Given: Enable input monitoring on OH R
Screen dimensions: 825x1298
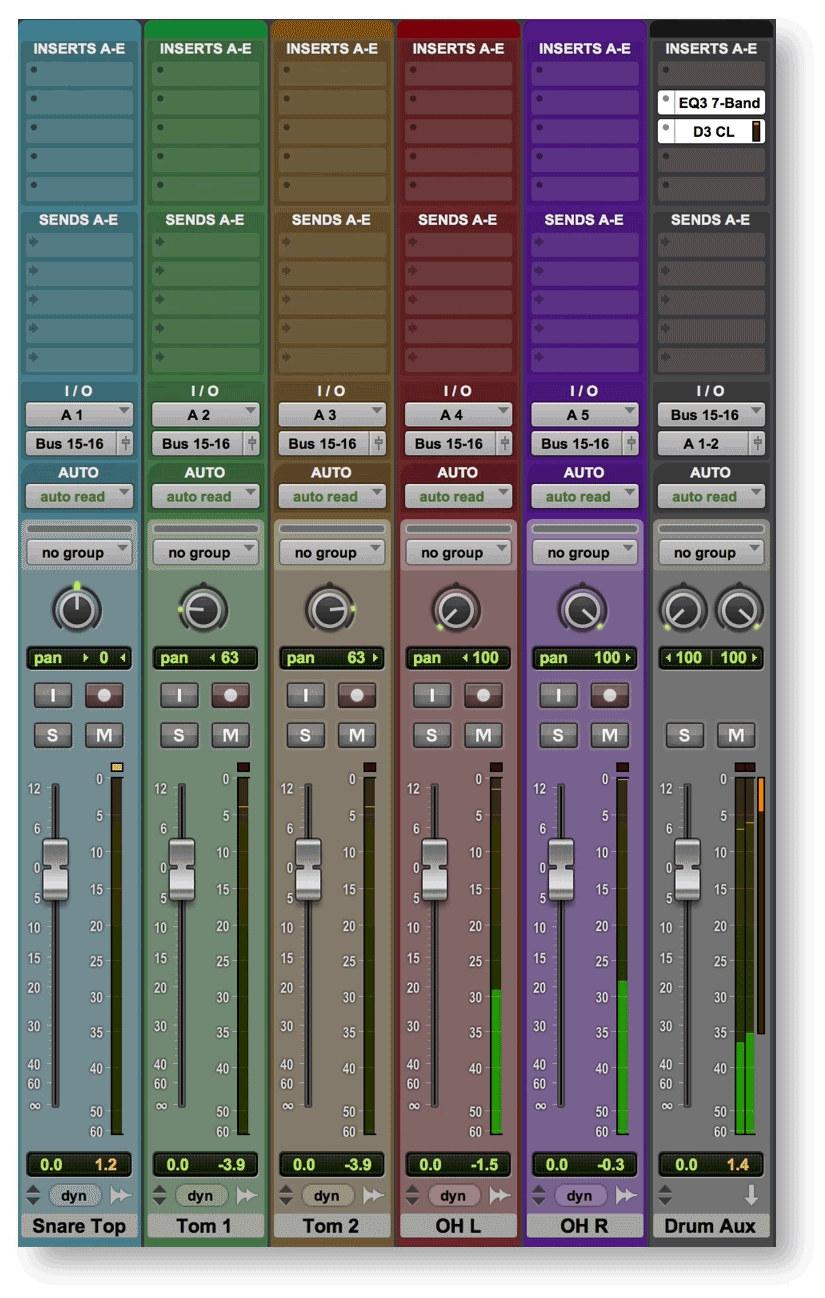Looking at the screenshot, I should [x=558, y=695].
